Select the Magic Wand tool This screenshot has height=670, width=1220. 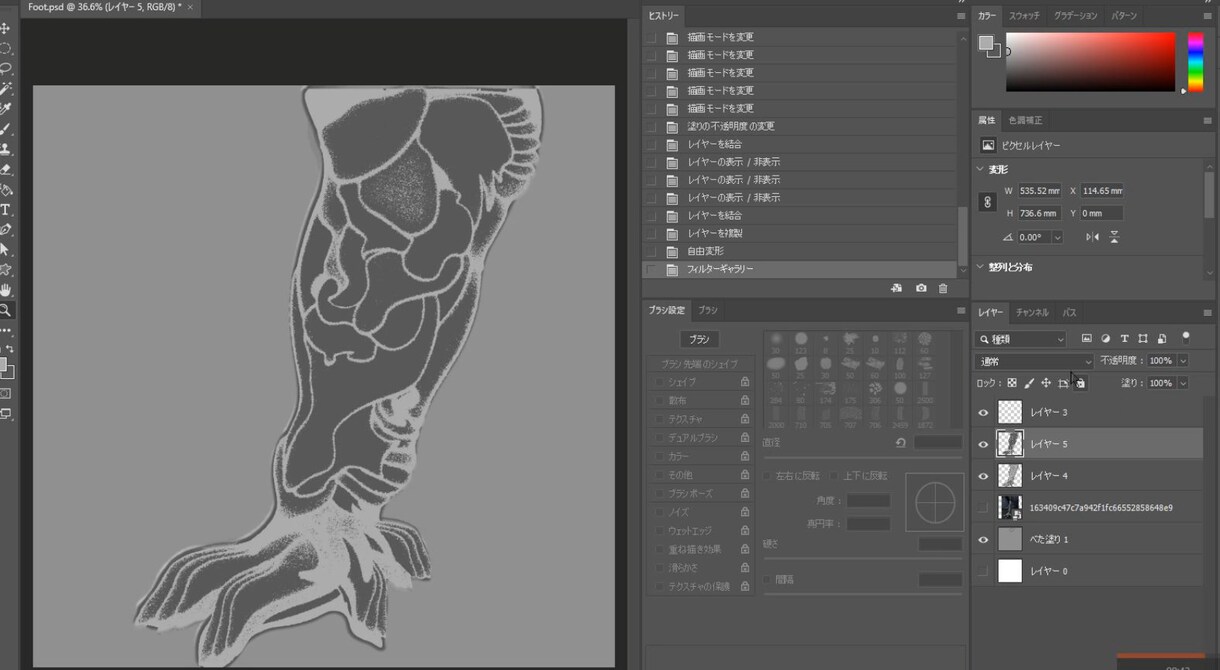point(6,88)
